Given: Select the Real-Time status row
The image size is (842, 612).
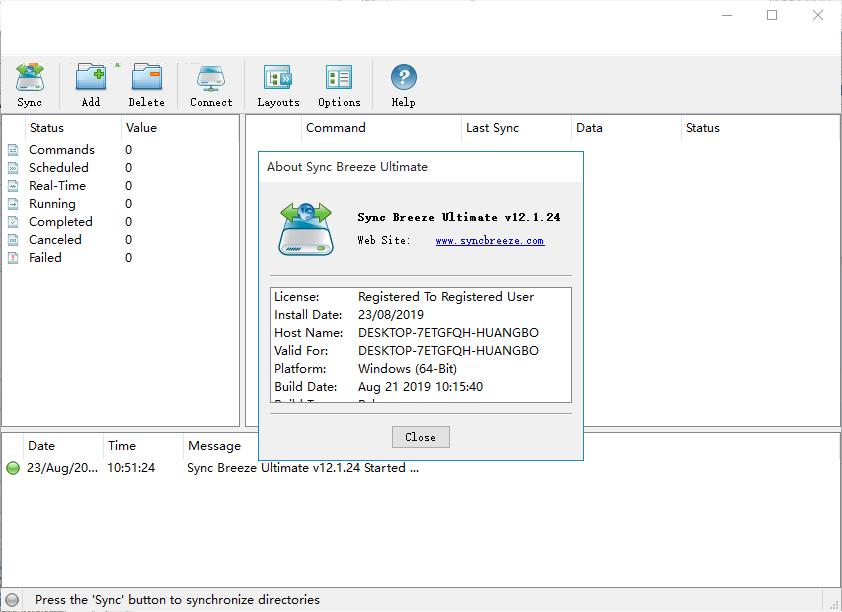Looking at the screenshot, I should (57, 186).
